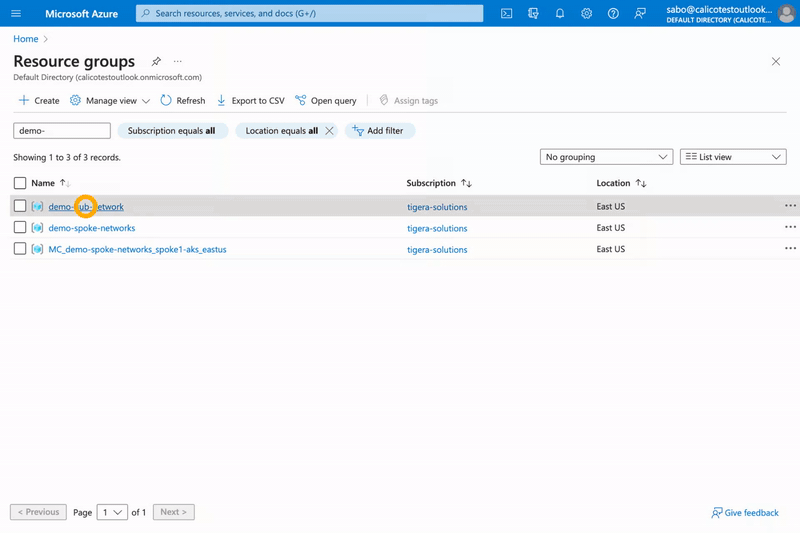
Task: Click Open query toolbar button
Action: click(x=326, y=100)
